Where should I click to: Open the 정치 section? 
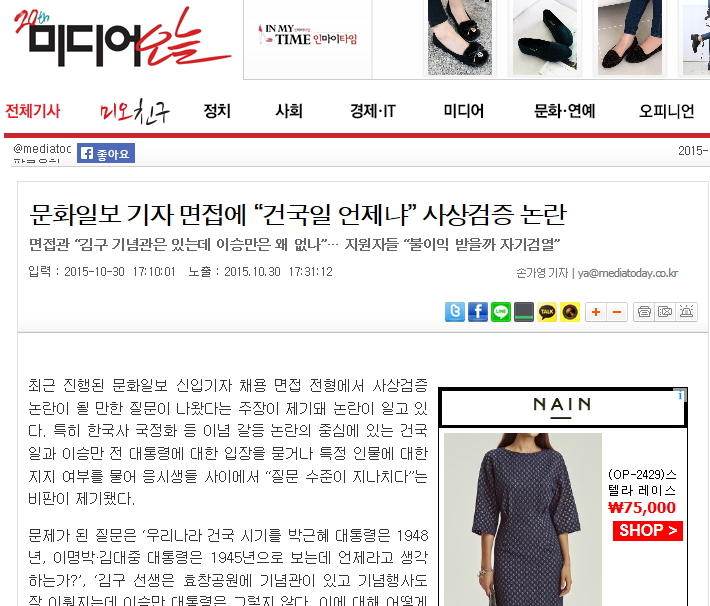(217, 111)
